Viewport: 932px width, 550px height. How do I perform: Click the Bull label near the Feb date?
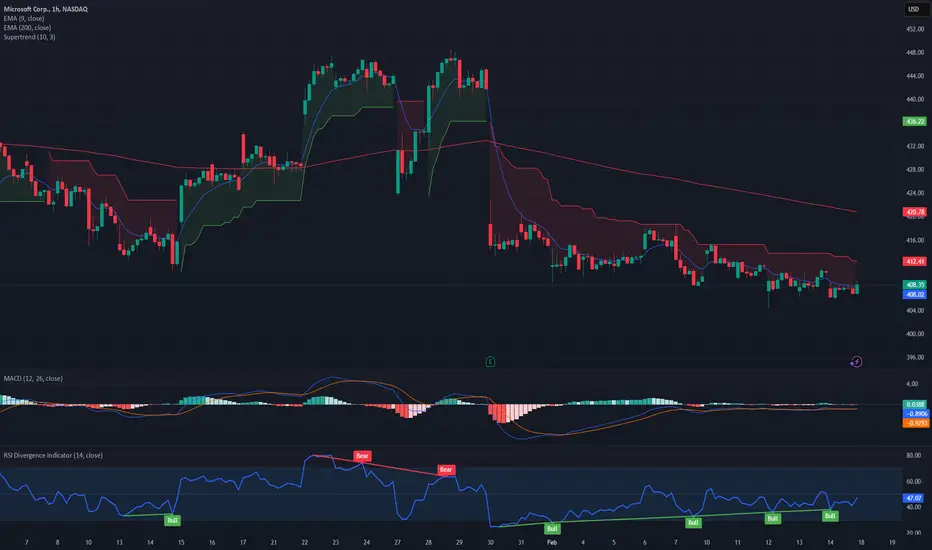[x=552, y=529]
